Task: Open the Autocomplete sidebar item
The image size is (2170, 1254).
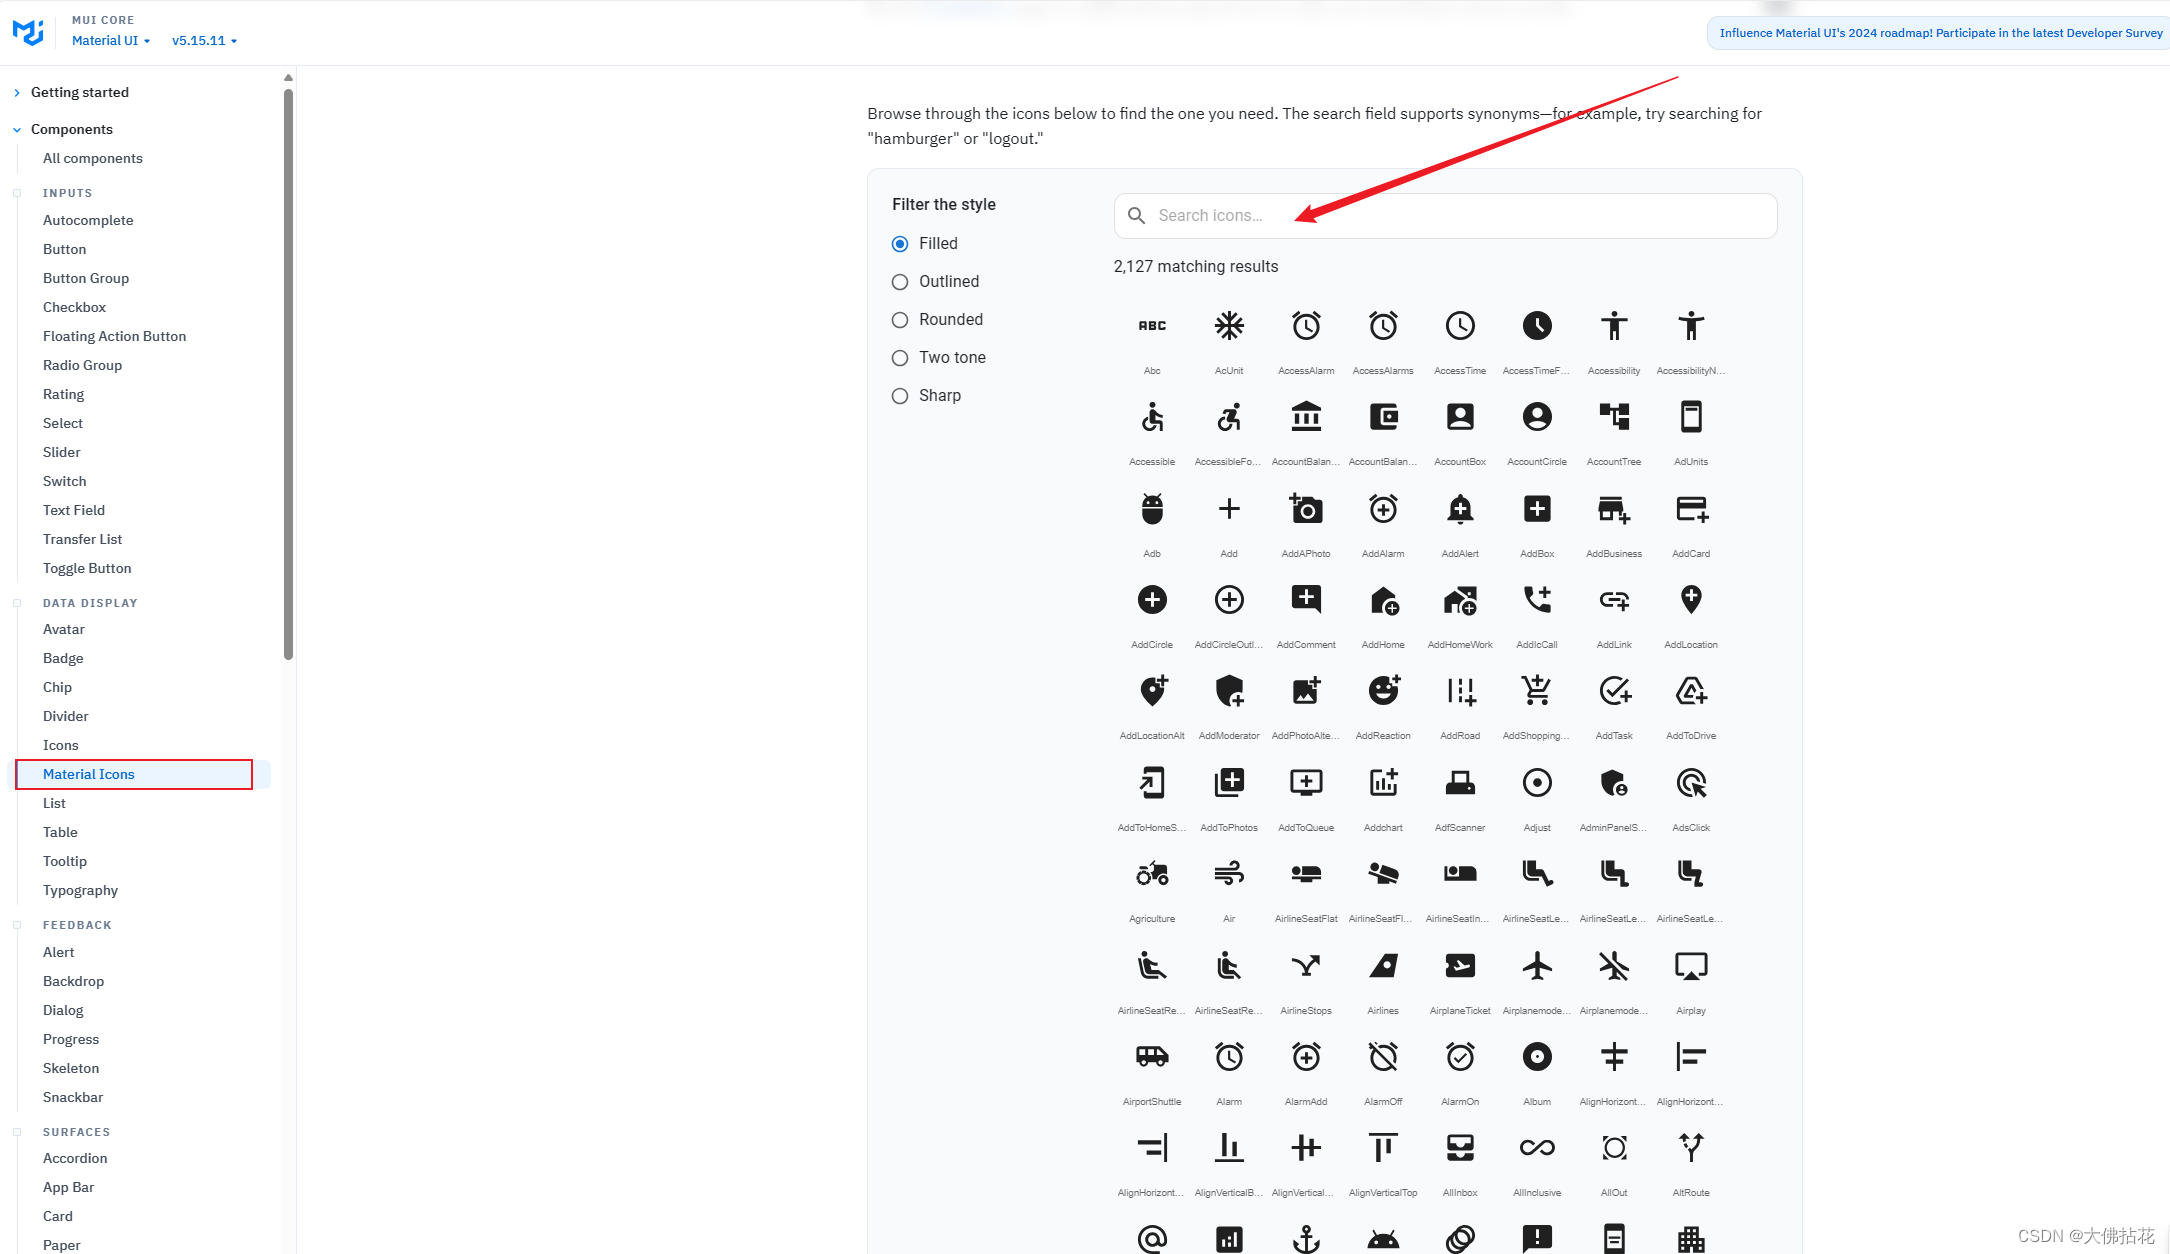Action: coord(88,220)
